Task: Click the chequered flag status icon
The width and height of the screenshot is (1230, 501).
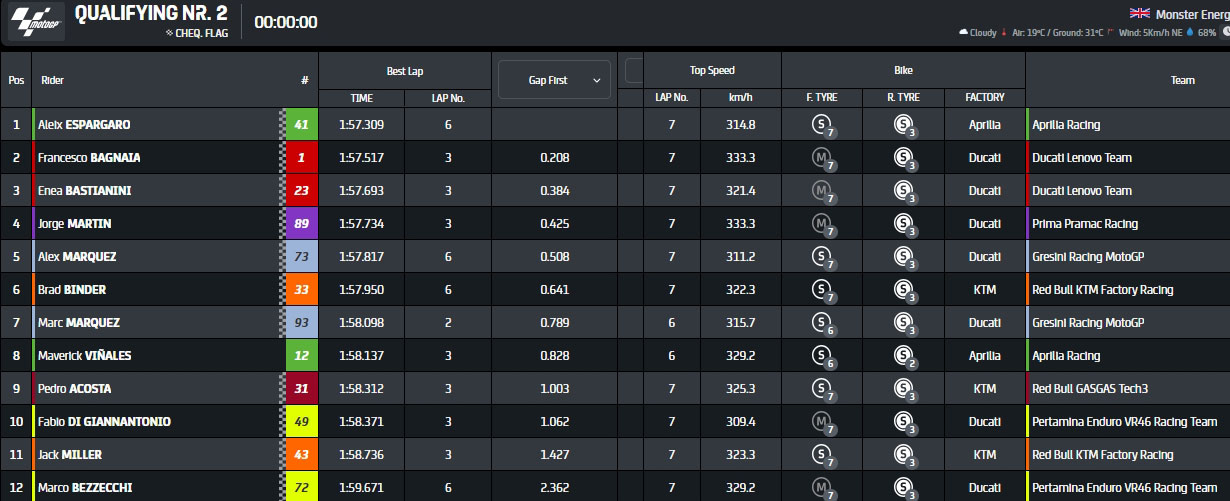Action: click(x=170, y=33)
